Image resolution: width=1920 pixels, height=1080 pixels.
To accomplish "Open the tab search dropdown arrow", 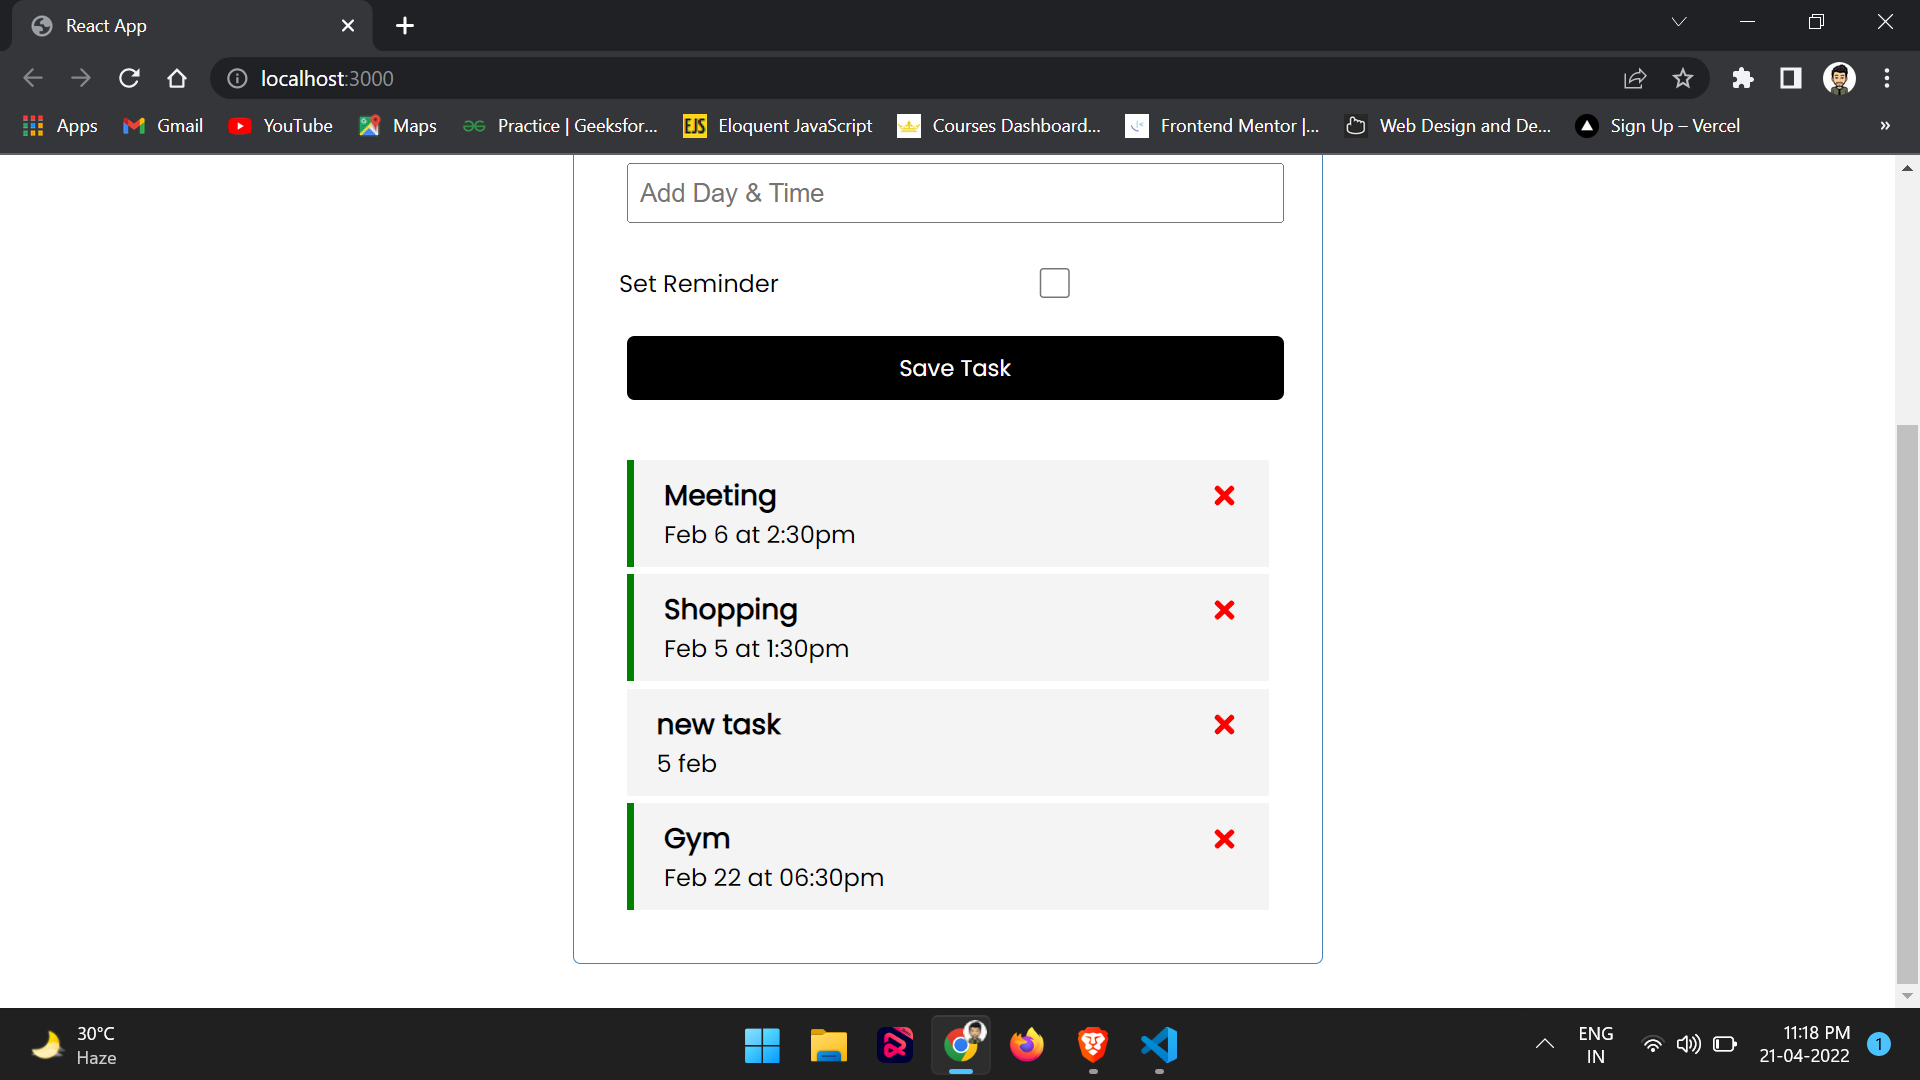I will click(x=1679, y=22).
